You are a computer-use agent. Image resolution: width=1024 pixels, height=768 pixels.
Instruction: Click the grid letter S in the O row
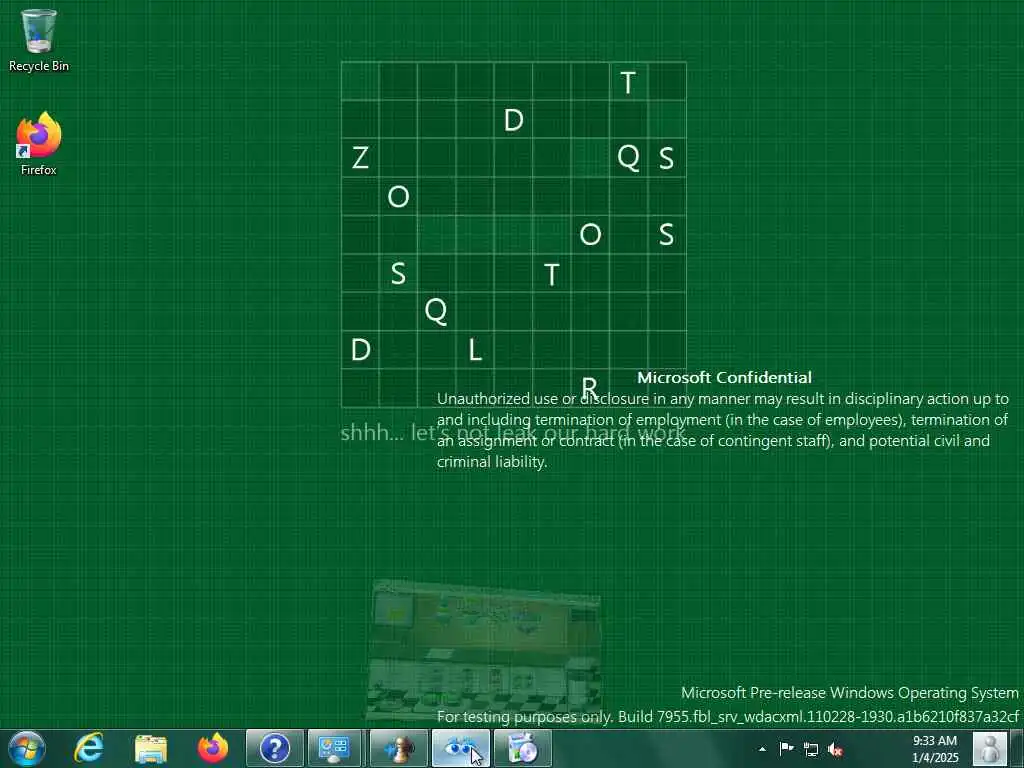(x=666, y=234)
